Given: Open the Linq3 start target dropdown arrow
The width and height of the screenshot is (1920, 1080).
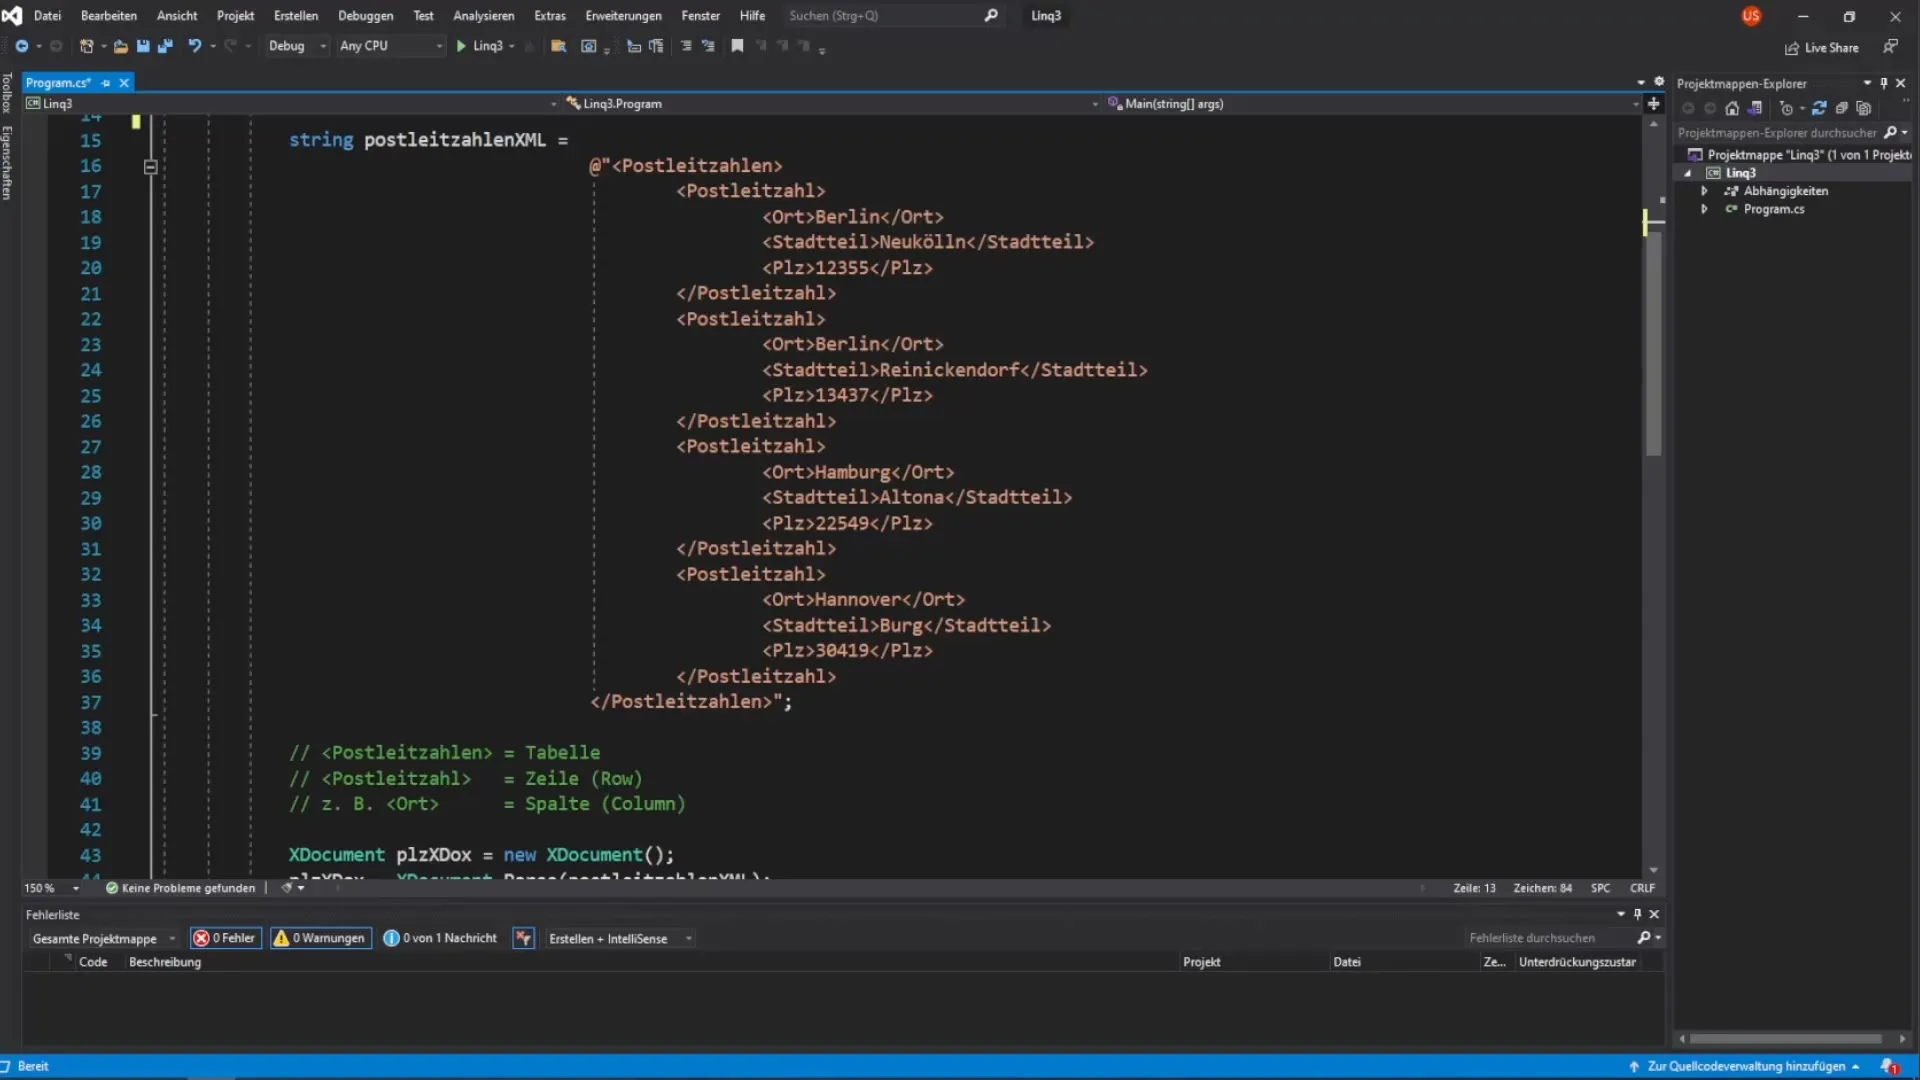Looking at the screenshot, I should point(512,46).
